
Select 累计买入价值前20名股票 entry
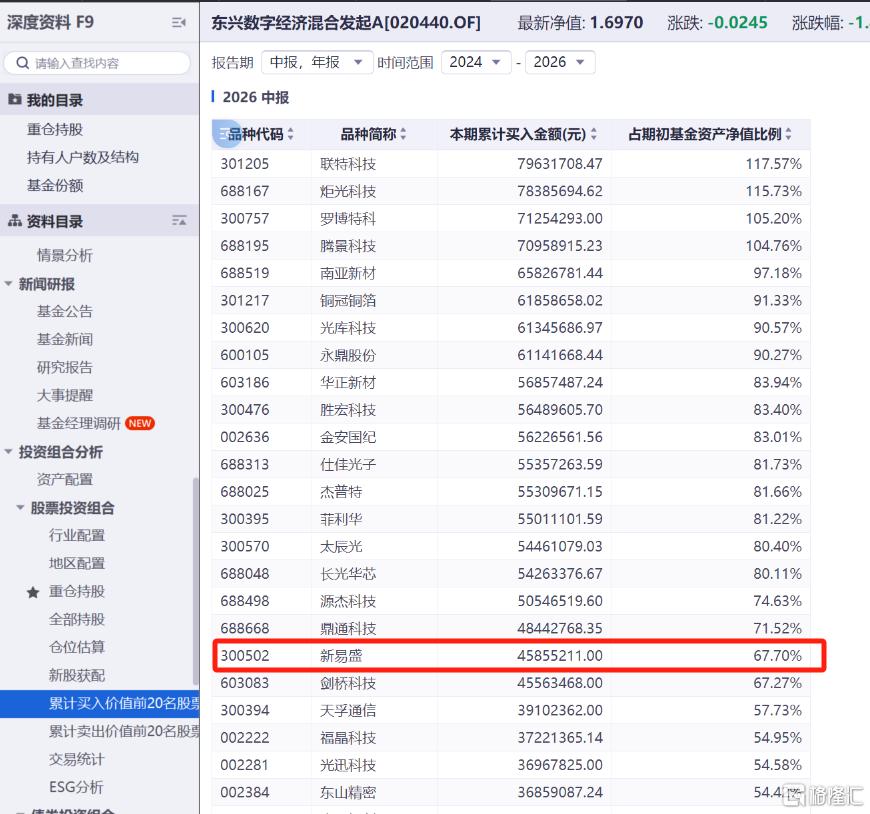tap(100, 704)
